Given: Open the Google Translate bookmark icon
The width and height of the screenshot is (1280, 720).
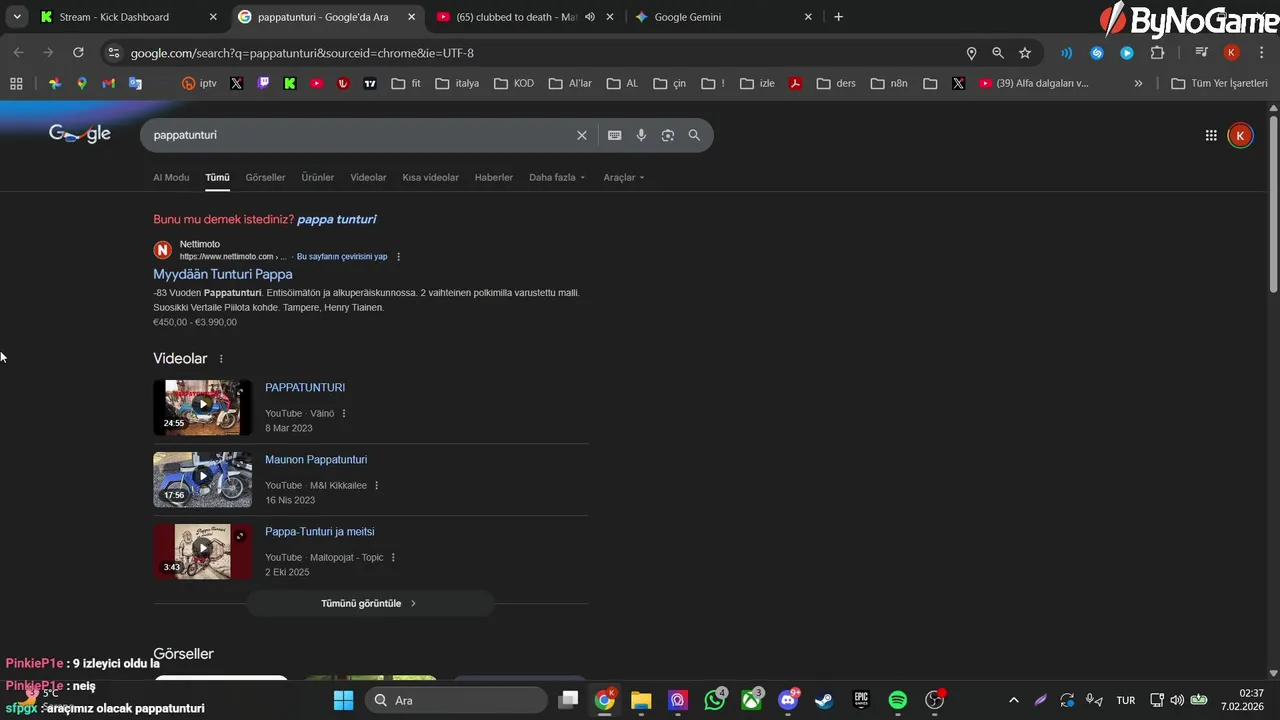Looking at the screenshot, I should click(x=136, y=84).
